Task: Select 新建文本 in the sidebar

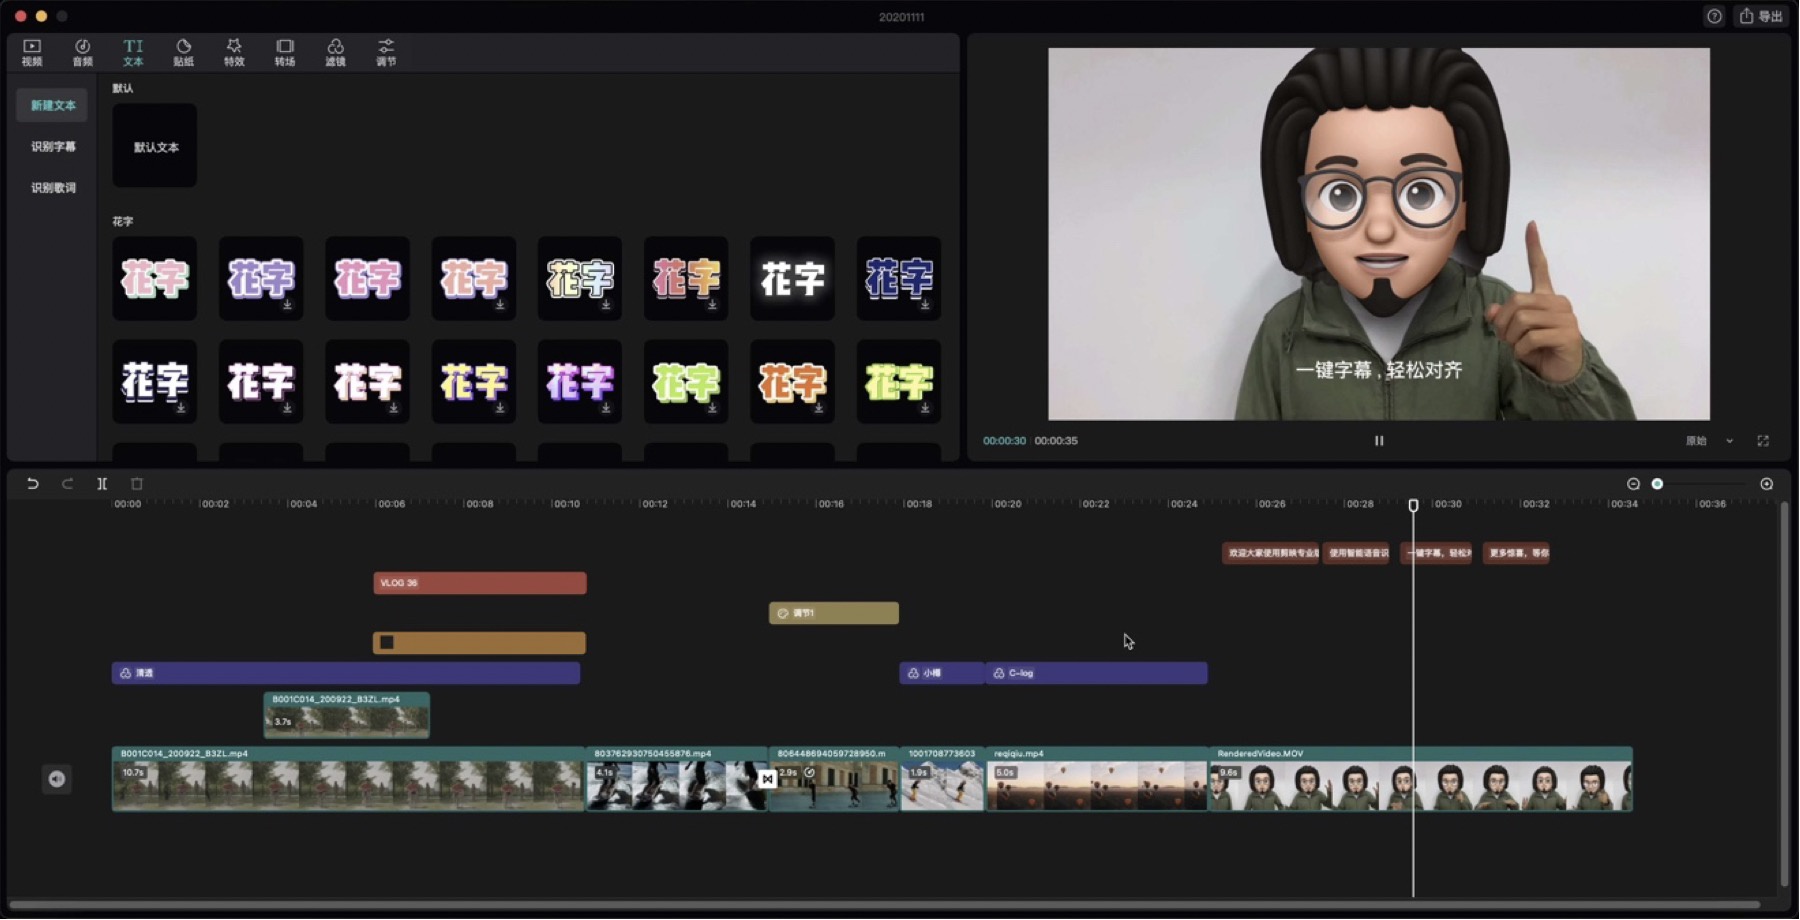Action: tap(52, 104)
